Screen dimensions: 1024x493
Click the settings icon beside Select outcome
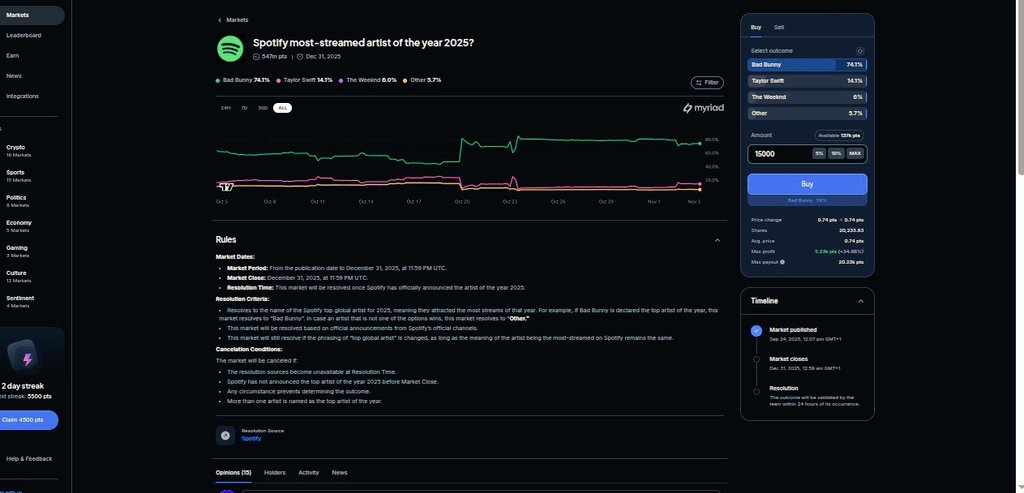tap(860, 51)
